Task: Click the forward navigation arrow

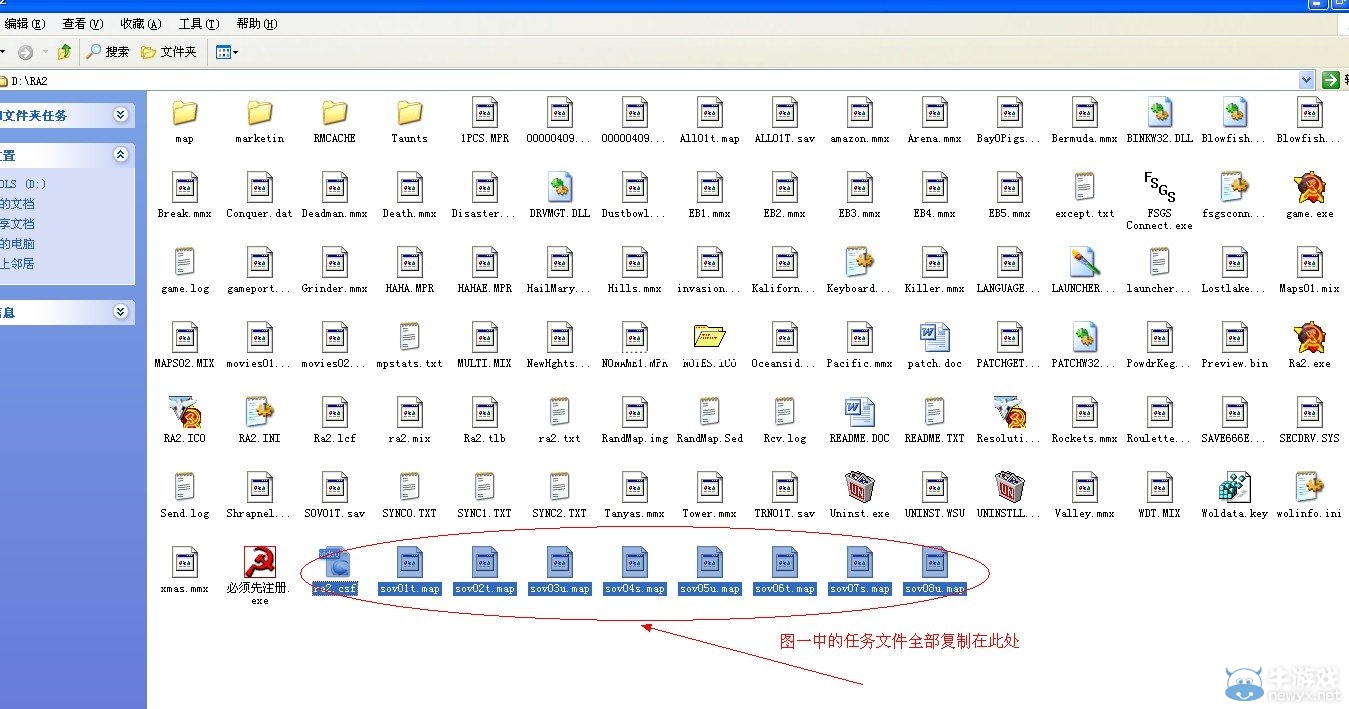Action: (25, 51)
